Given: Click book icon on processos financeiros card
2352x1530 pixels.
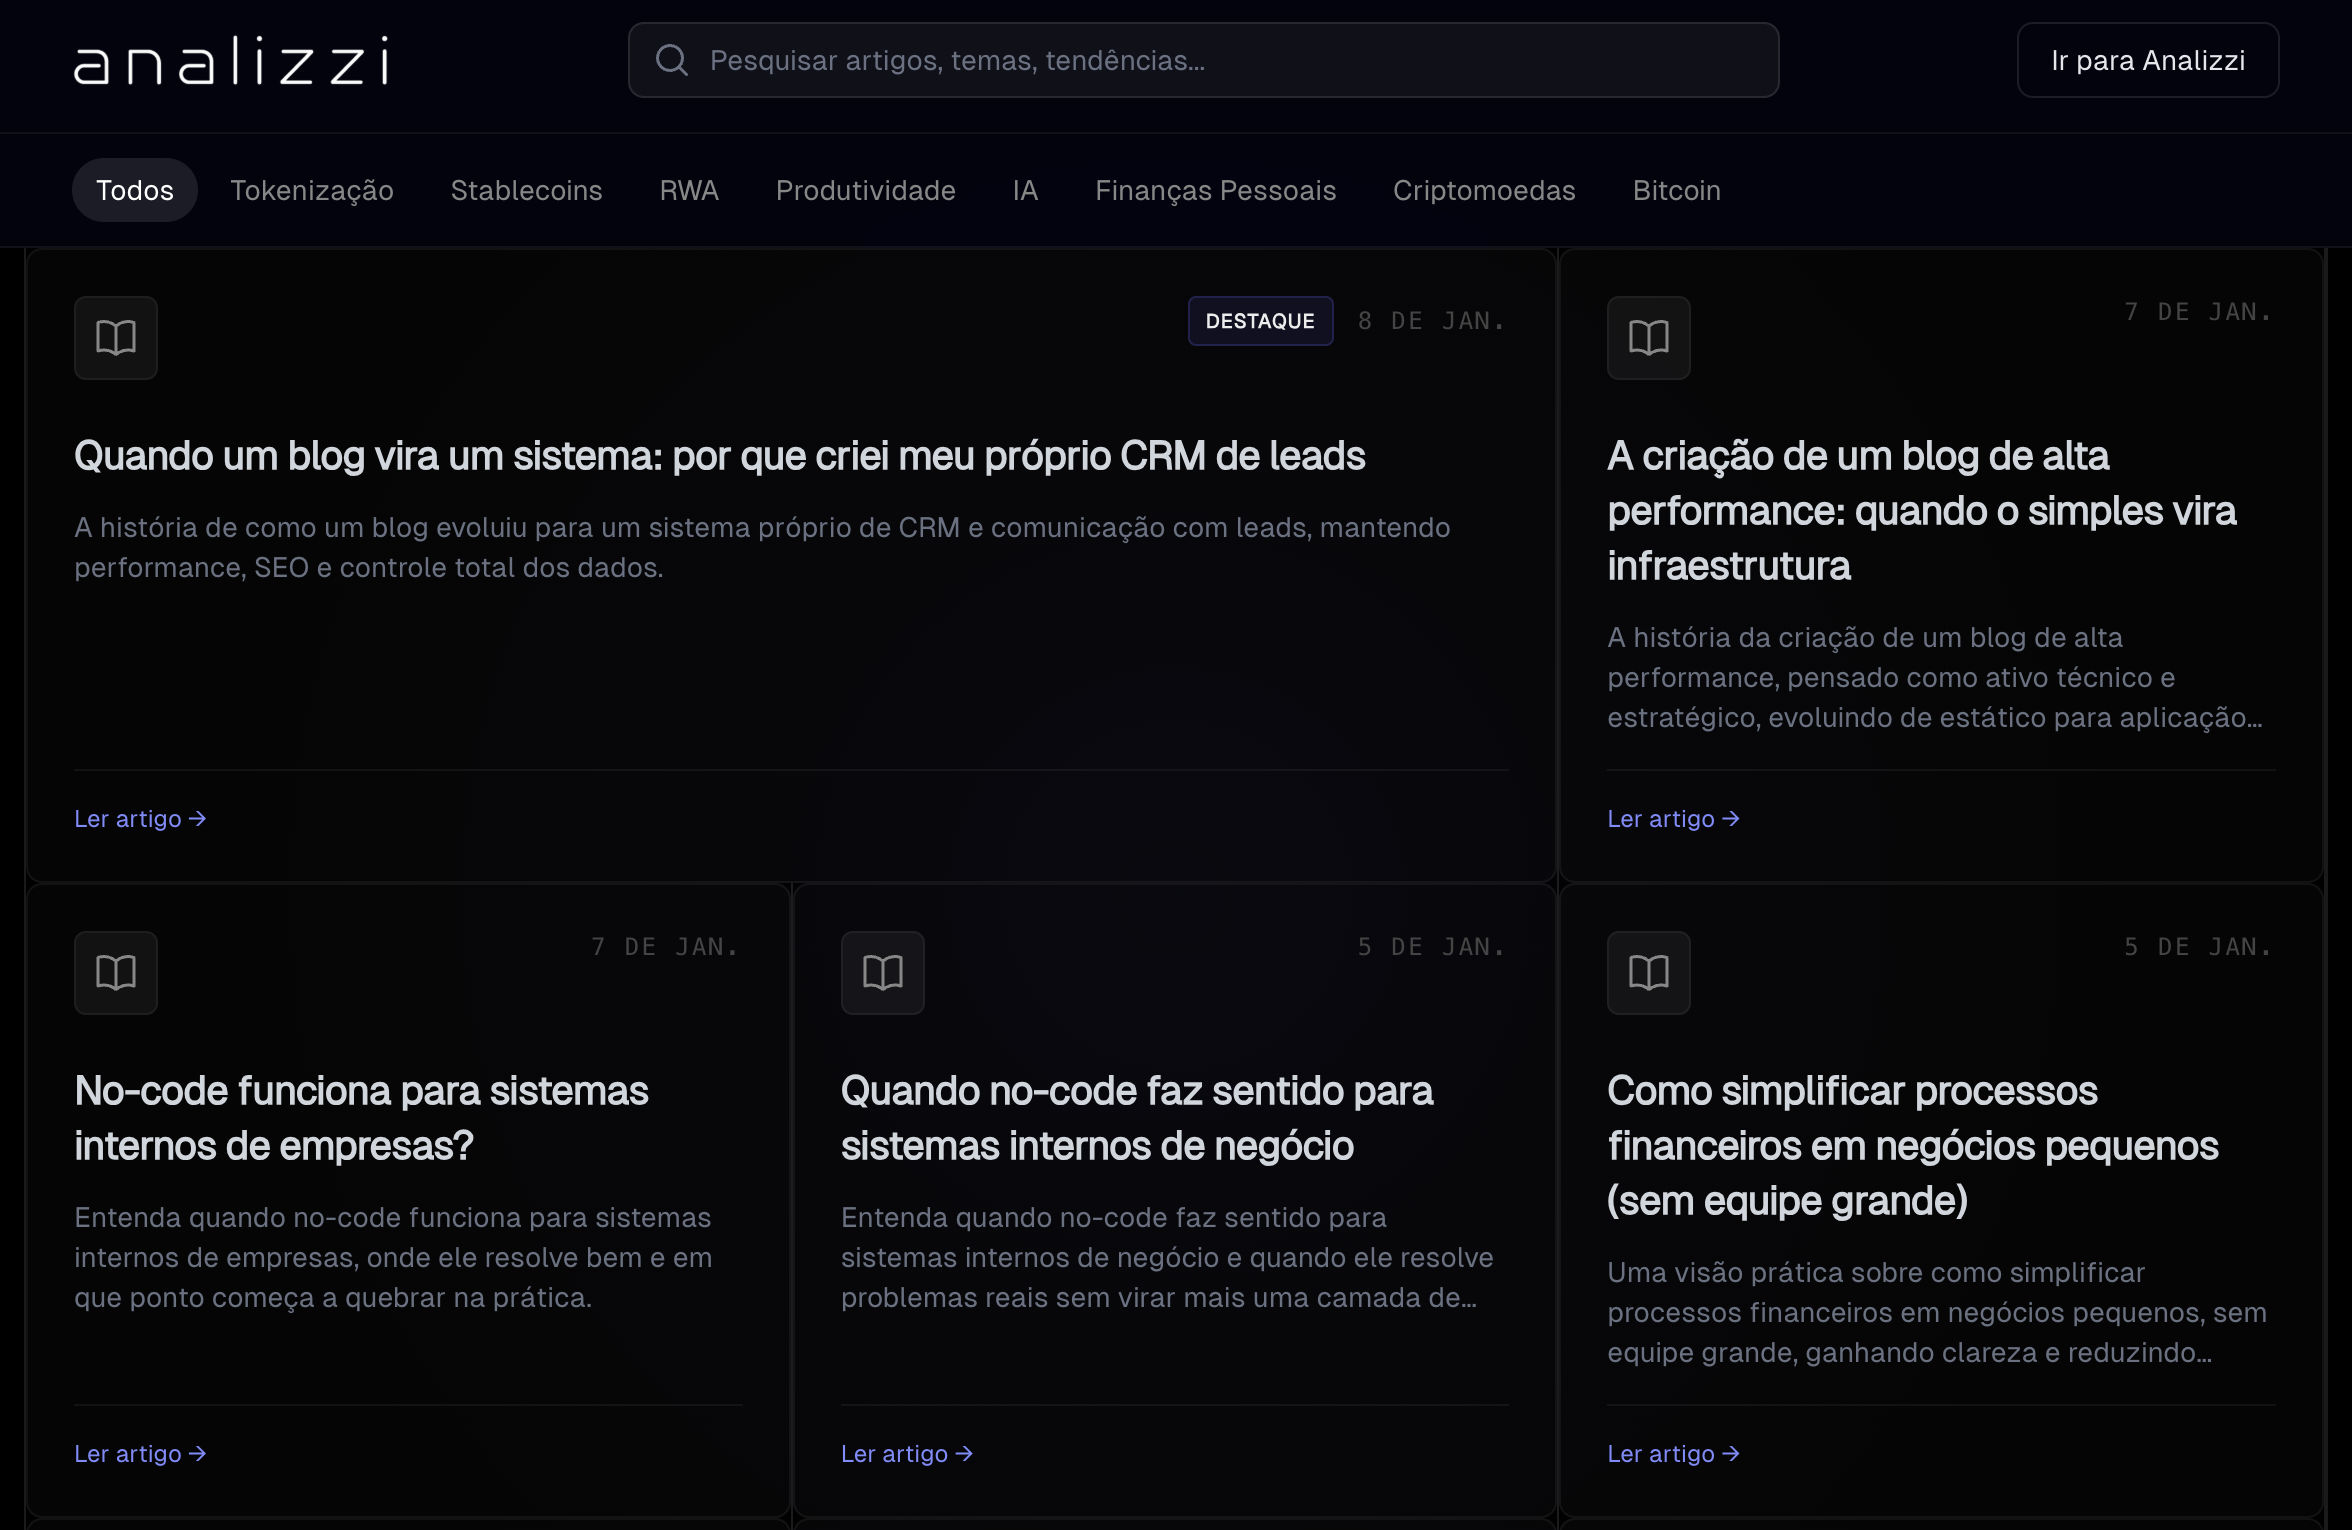Looking at the screenshot, I should coord(1648,972).
